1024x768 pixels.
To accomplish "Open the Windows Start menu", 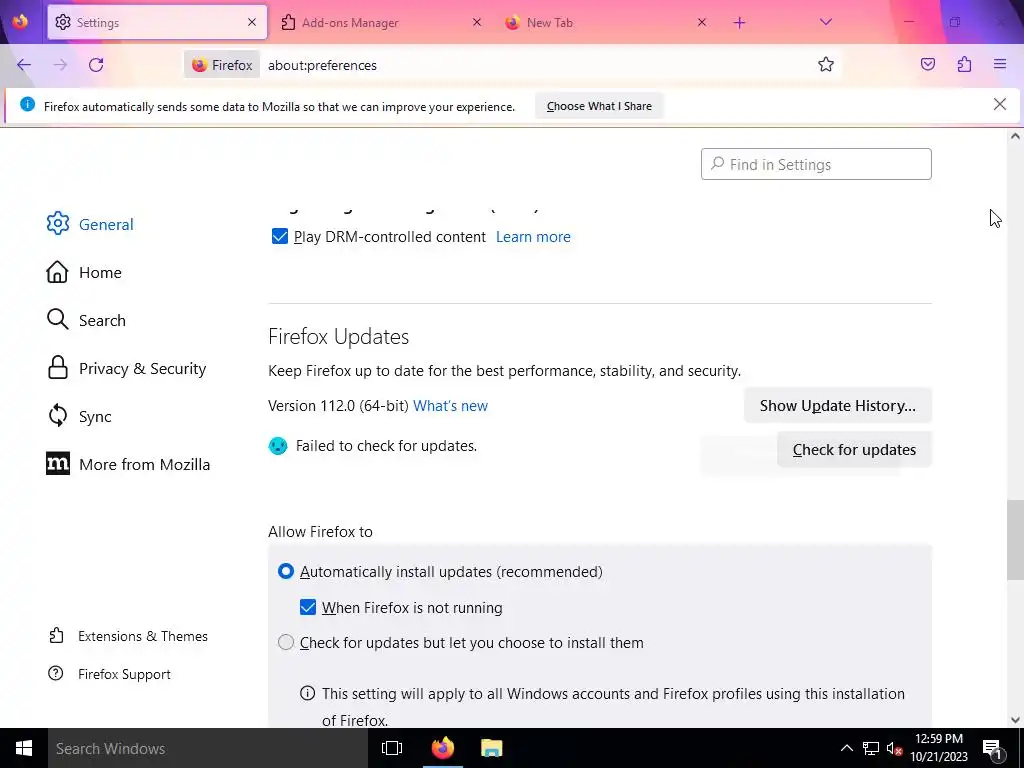I will [x=24, y=748].
